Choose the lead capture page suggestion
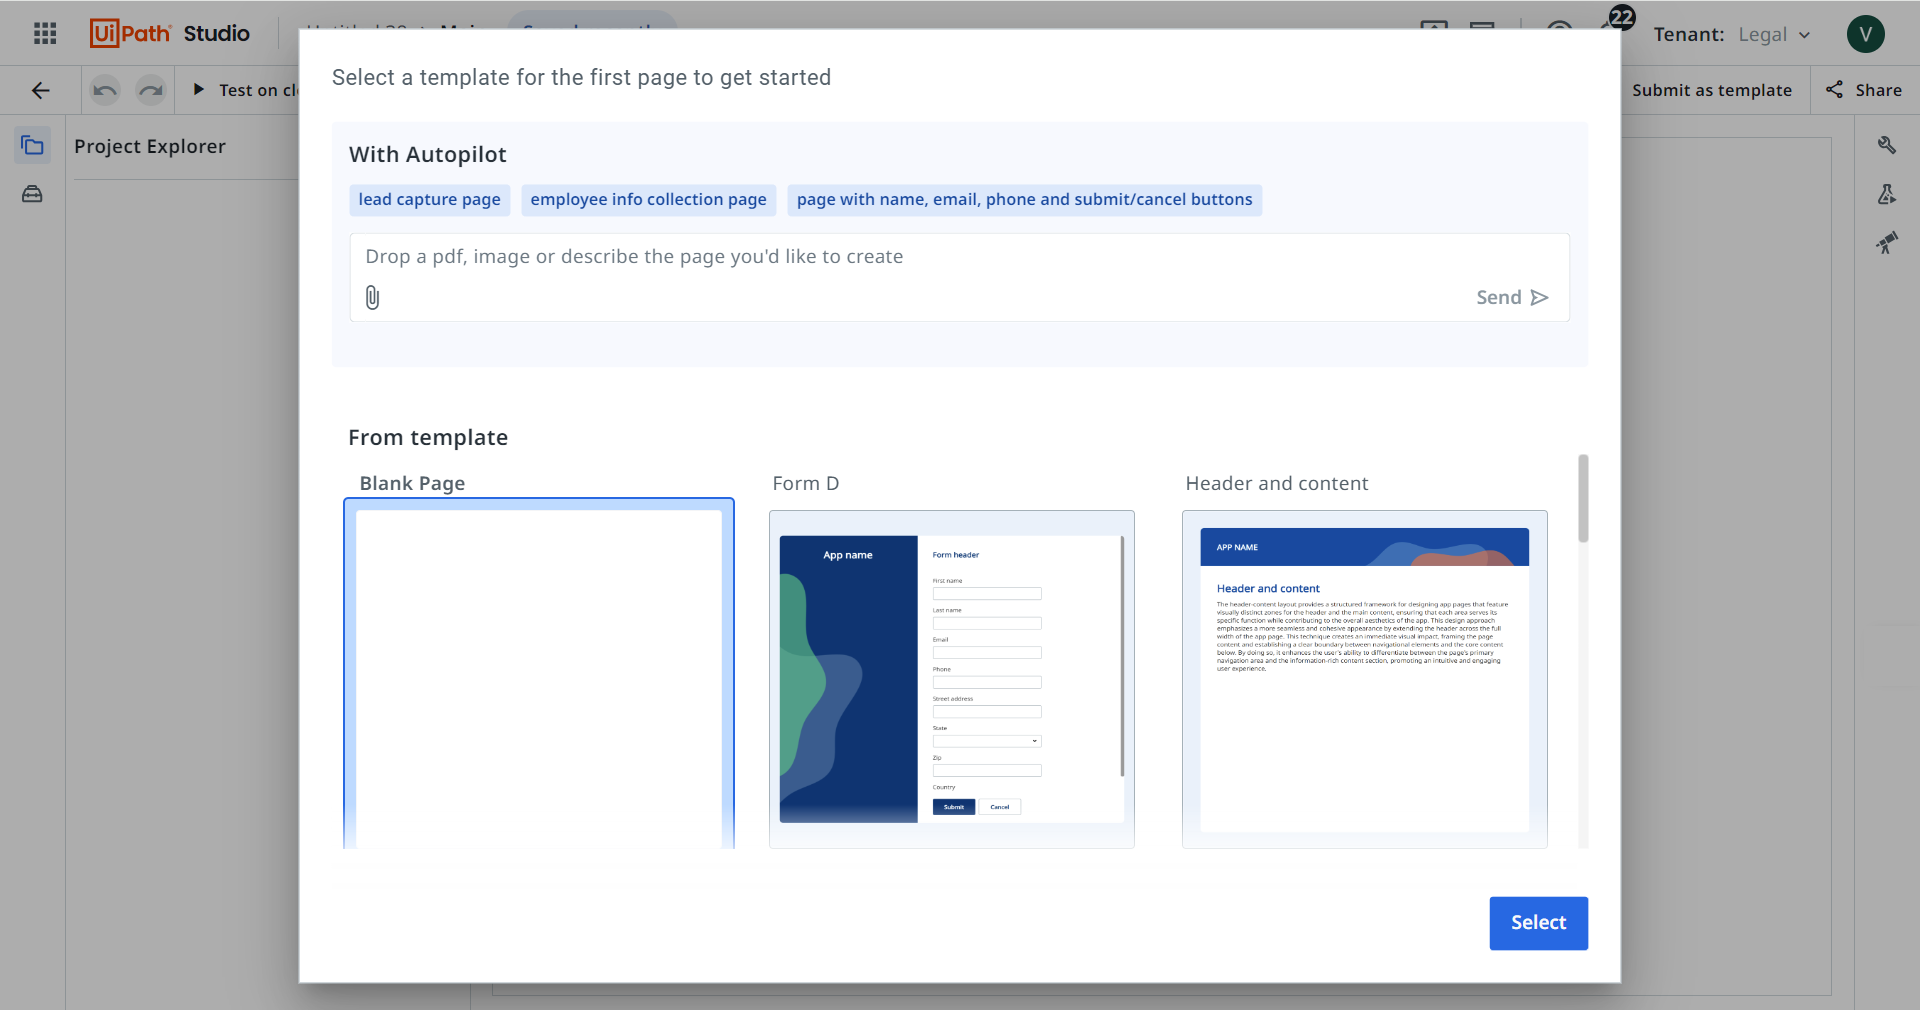The height and width of the screenshot is (1010, 1920). point(429,199)
